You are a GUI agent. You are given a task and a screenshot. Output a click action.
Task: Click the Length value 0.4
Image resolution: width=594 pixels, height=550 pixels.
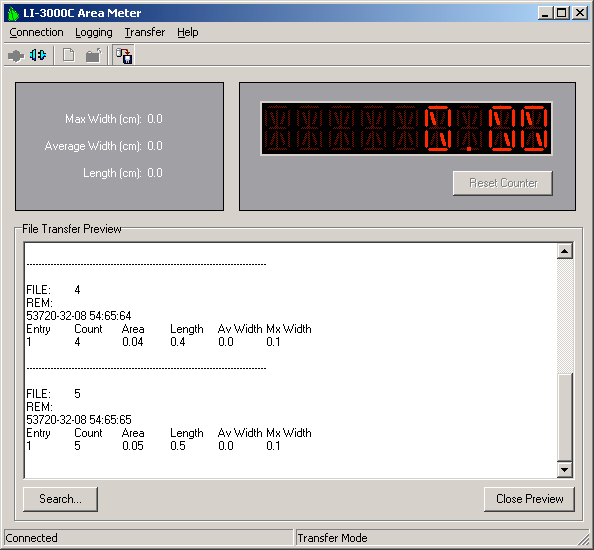[178, 342]
